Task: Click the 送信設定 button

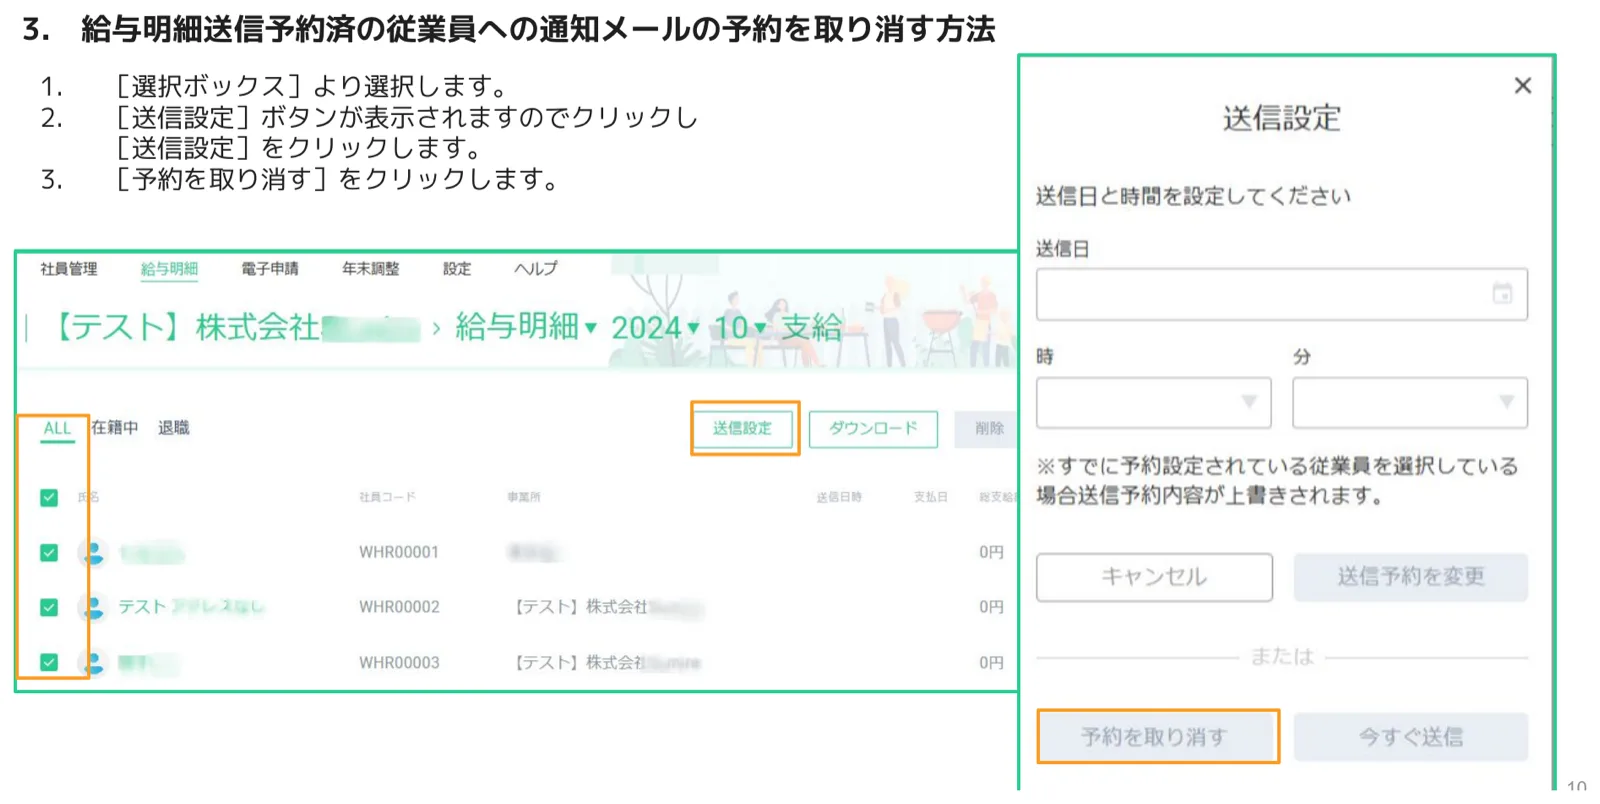Action: click(743, 429)
